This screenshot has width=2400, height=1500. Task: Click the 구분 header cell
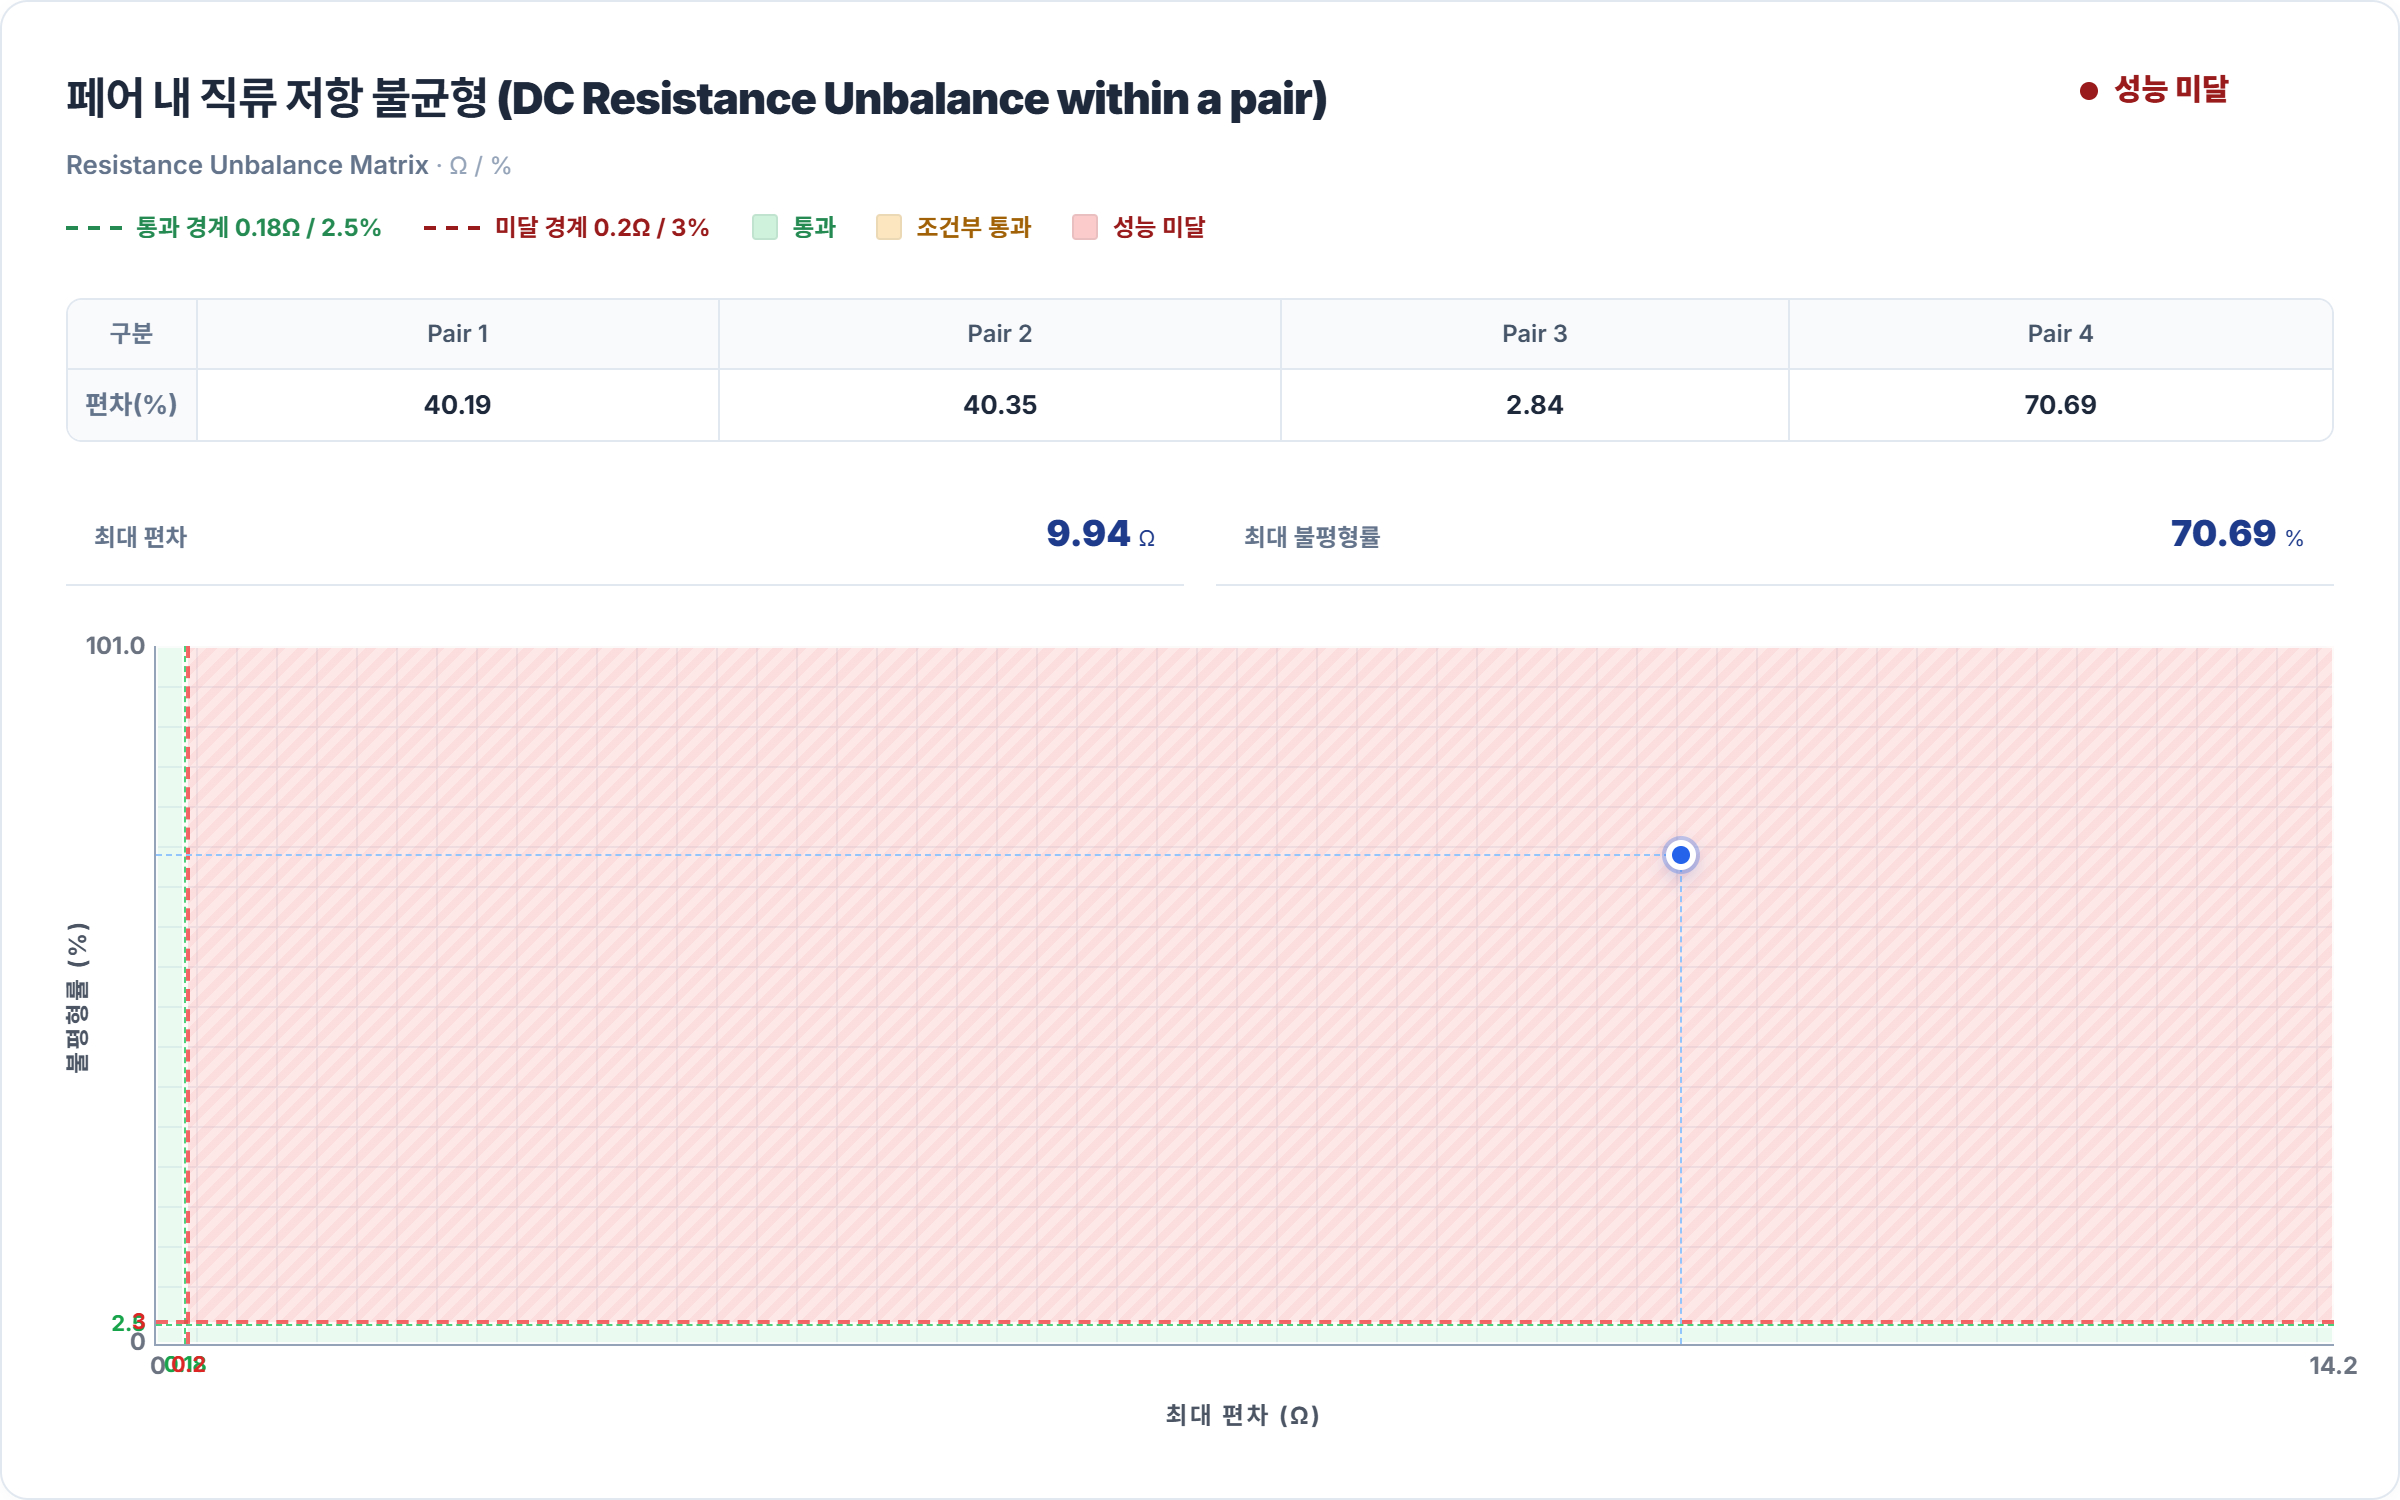[x=131, y=334]
